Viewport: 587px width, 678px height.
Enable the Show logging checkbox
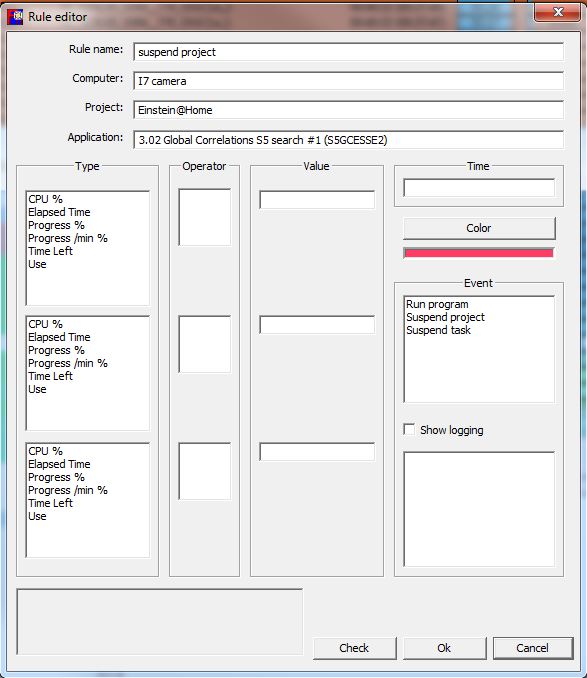[x=409, y=429]
